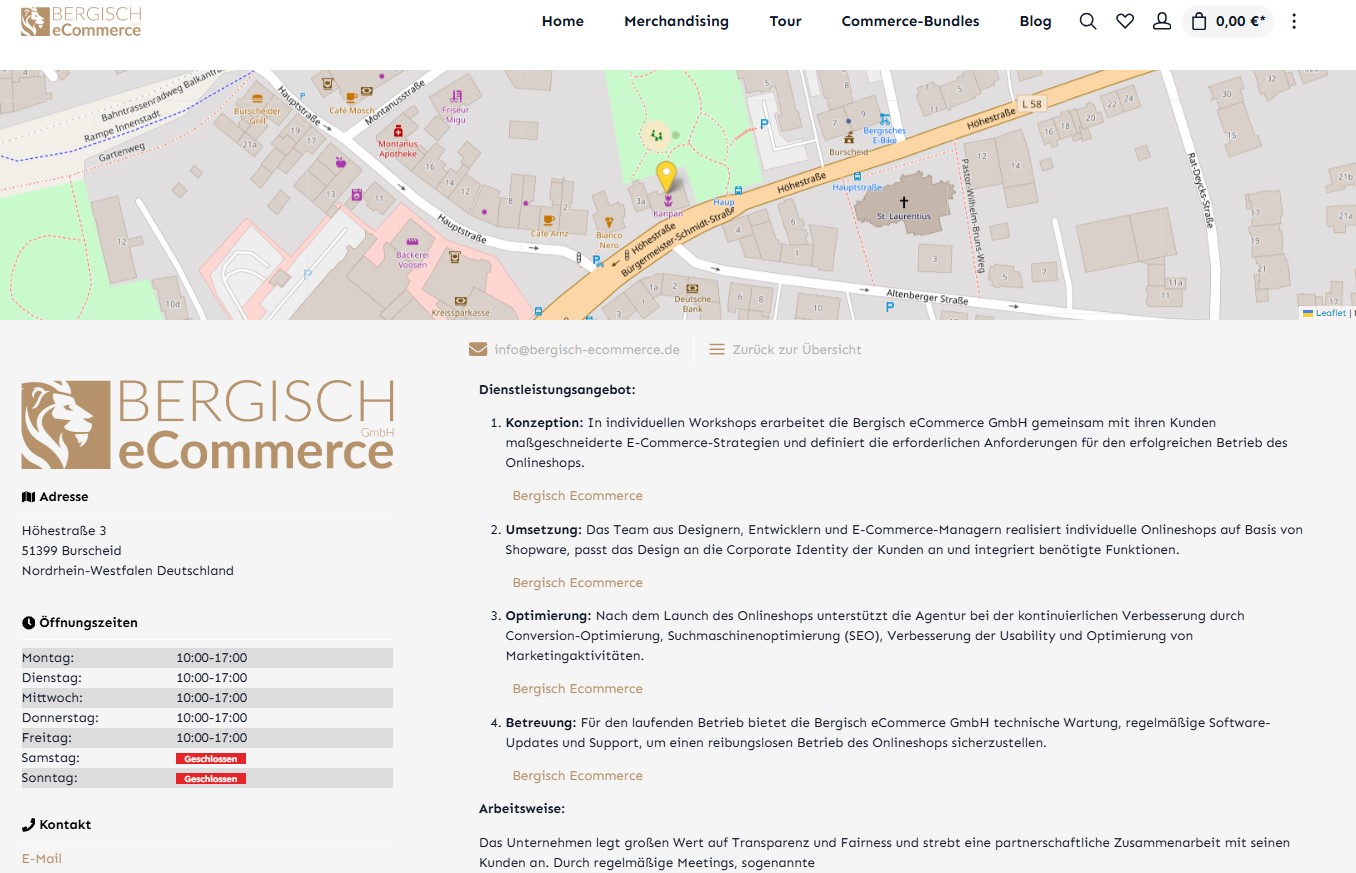Click the Bäckerei Voosen map marker
Screen dimensions: 1356x873
tap(411, 242)
